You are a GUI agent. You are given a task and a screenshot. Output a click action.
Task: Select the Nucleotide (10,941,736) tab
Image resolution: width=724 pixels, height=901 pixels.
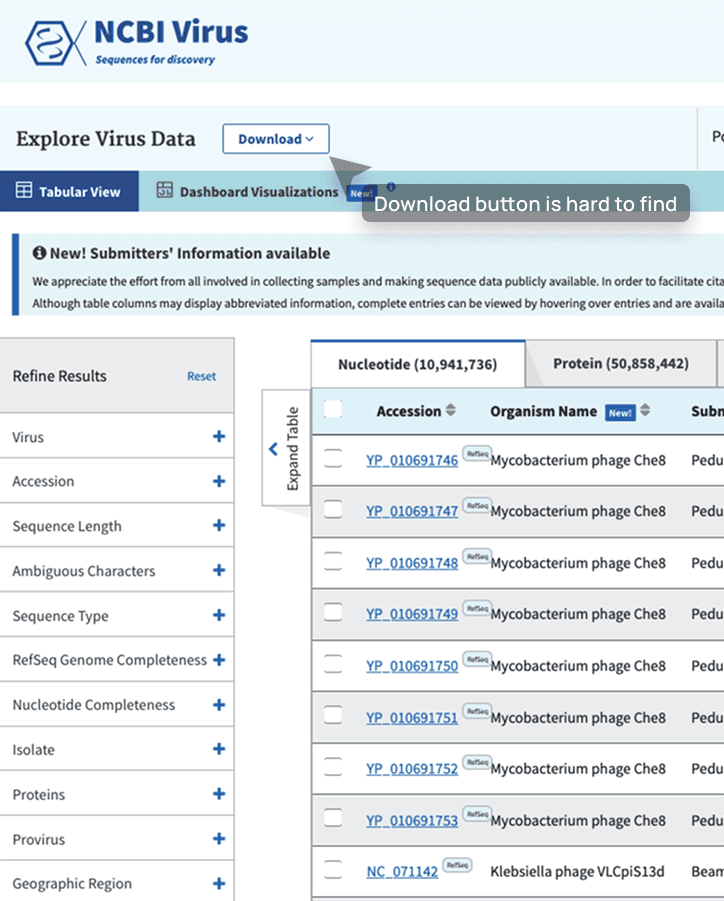pos(418,364)
